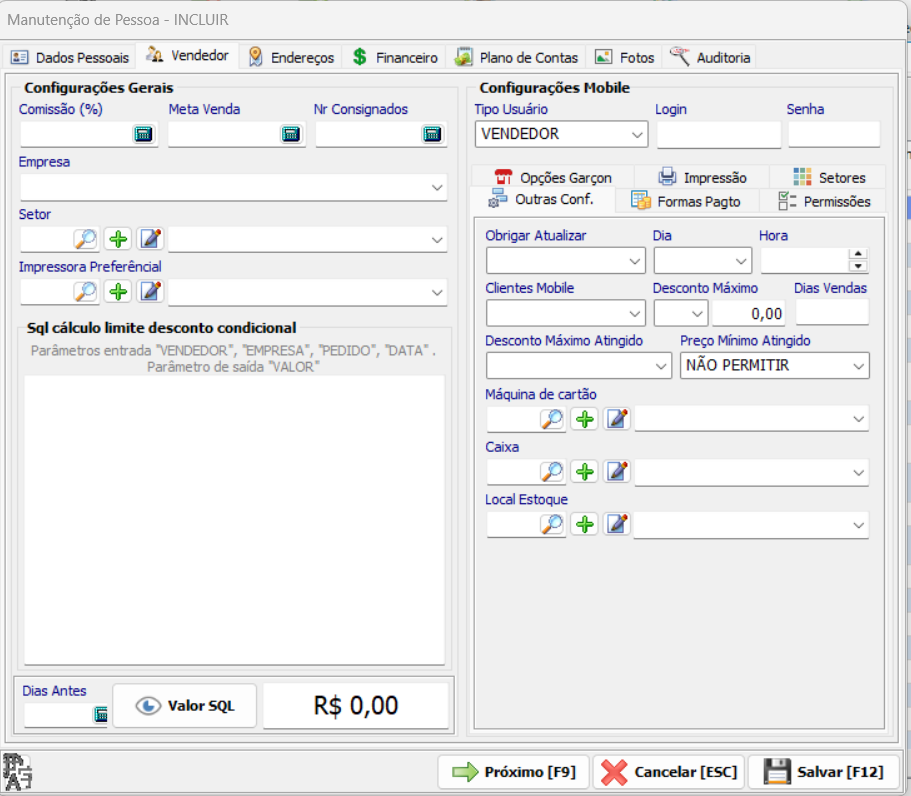Viewport: 911px width, 796px height.
Task: Increase Hora value with up arrow
Action: (x=858, y=254)
